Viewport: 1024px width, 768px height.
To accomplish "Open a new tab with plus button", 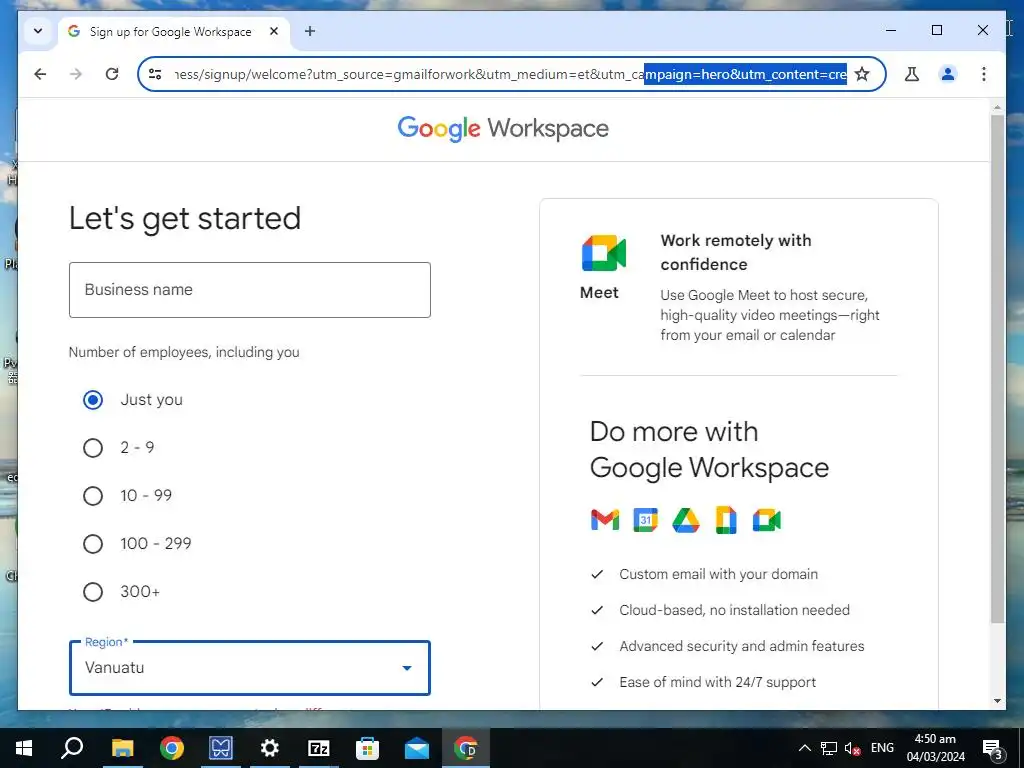I will point(310,31).
